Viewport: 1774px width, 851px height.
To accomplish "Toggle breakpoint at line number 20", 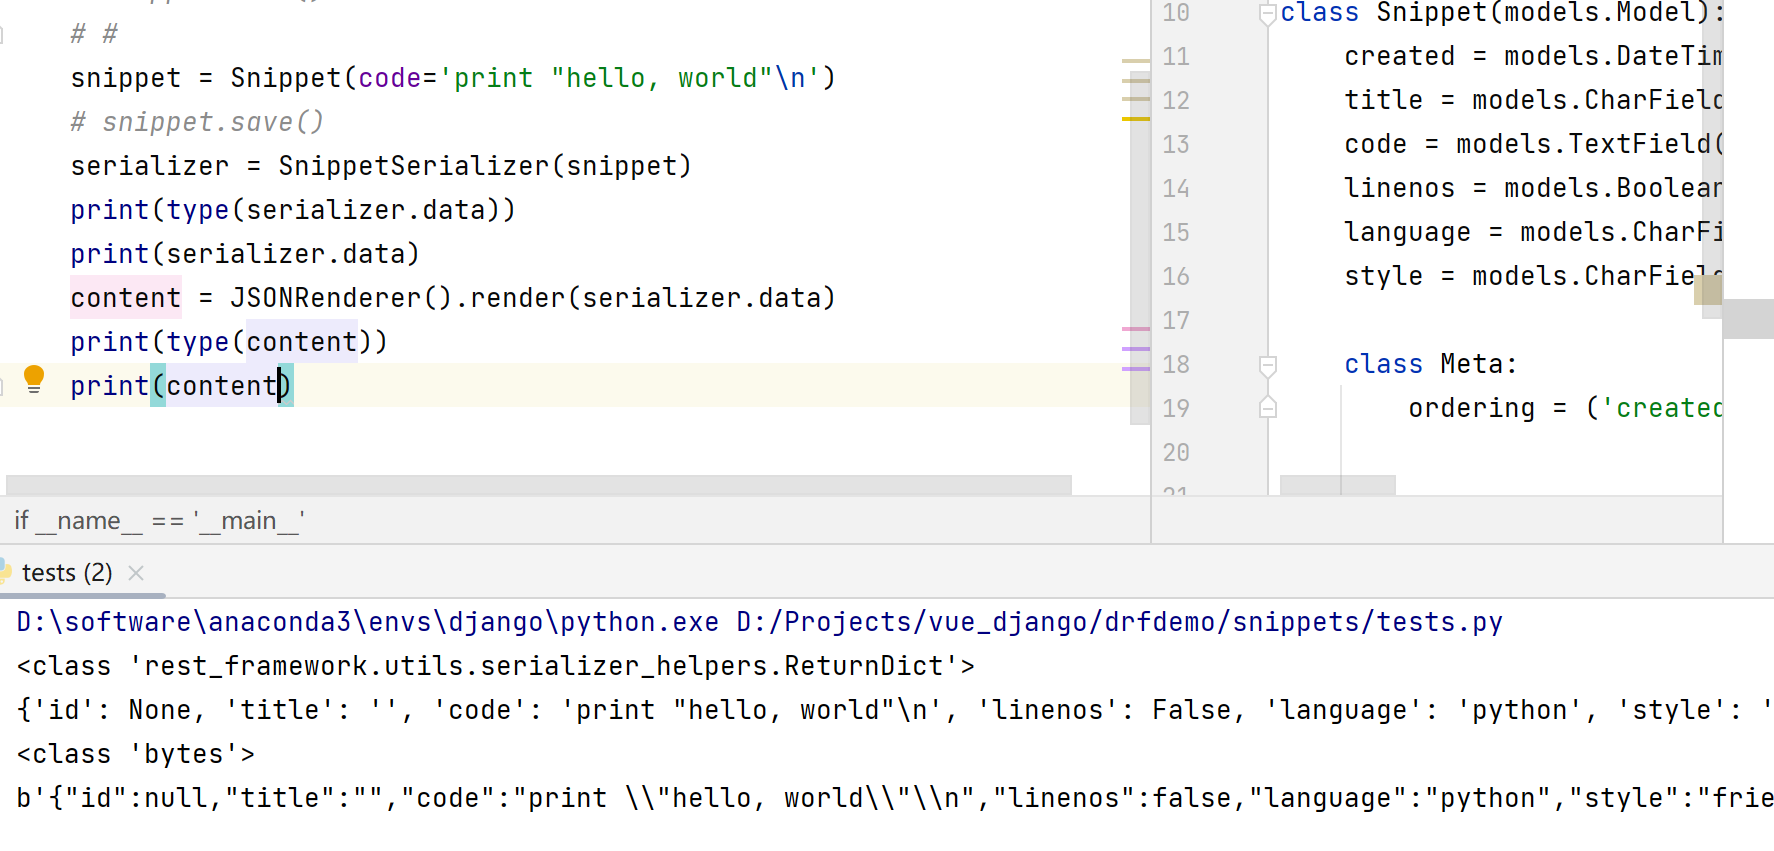I will 1176,453.
